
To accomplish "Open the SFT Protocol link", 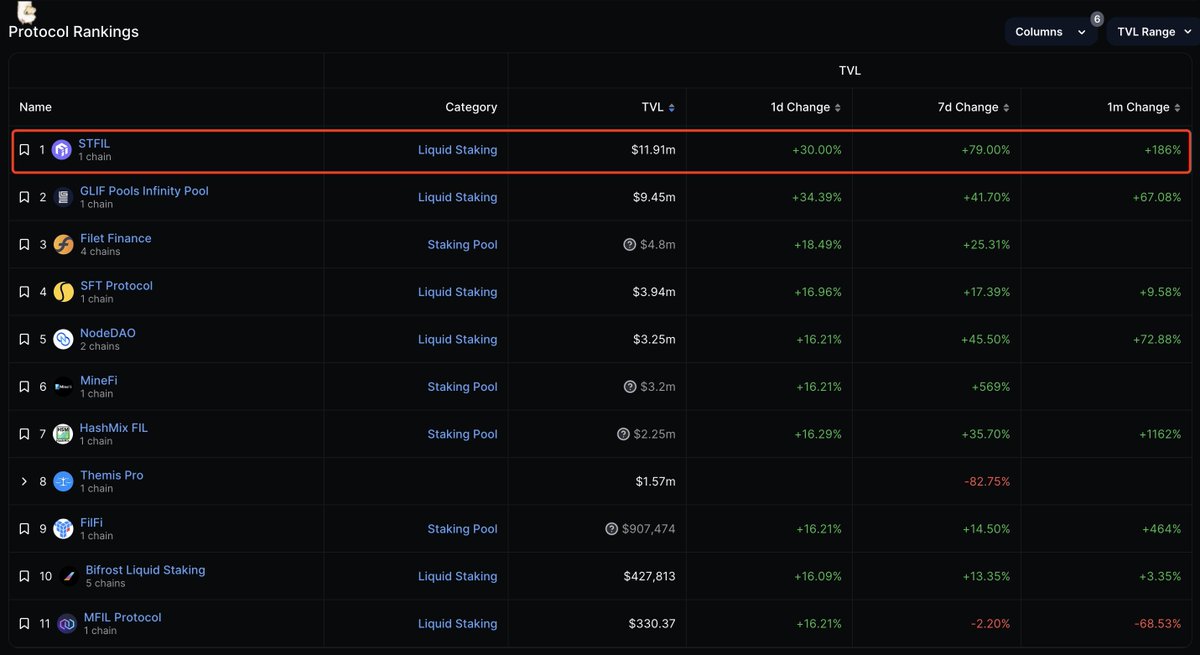I will pos(116,286).
